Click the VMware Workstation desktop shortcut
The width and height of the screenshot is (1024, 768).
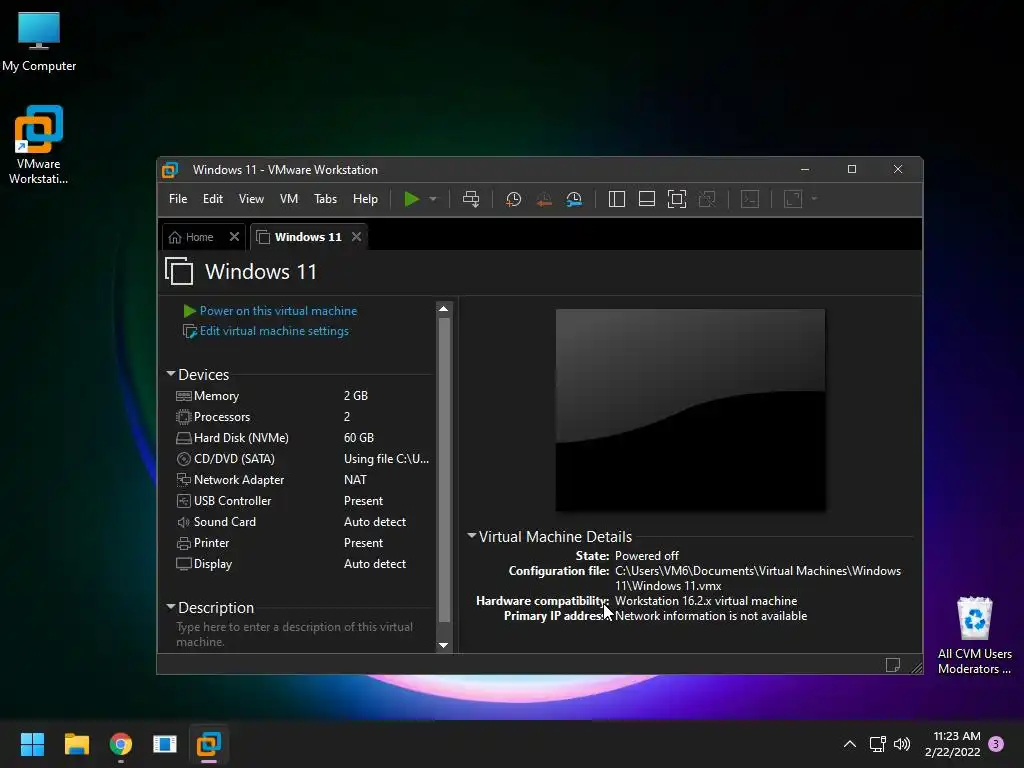39,145
